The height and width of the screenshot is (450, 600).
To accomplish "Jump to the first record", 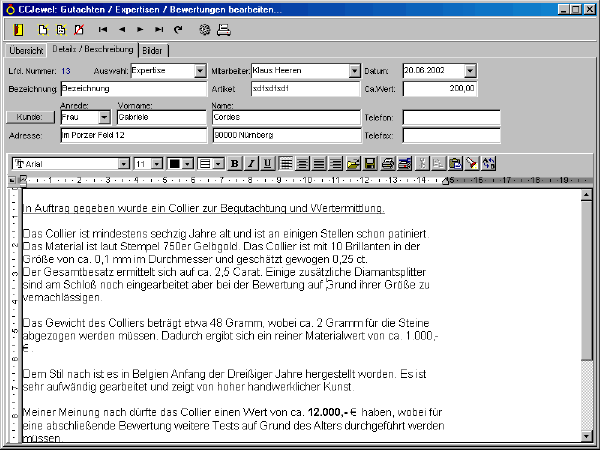I will coord(103,30).
